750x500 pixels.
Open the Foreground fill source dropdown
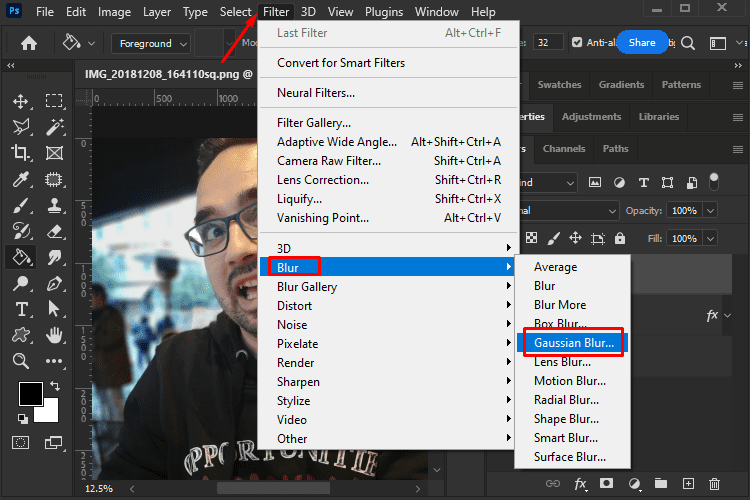[x=150, y=44]
